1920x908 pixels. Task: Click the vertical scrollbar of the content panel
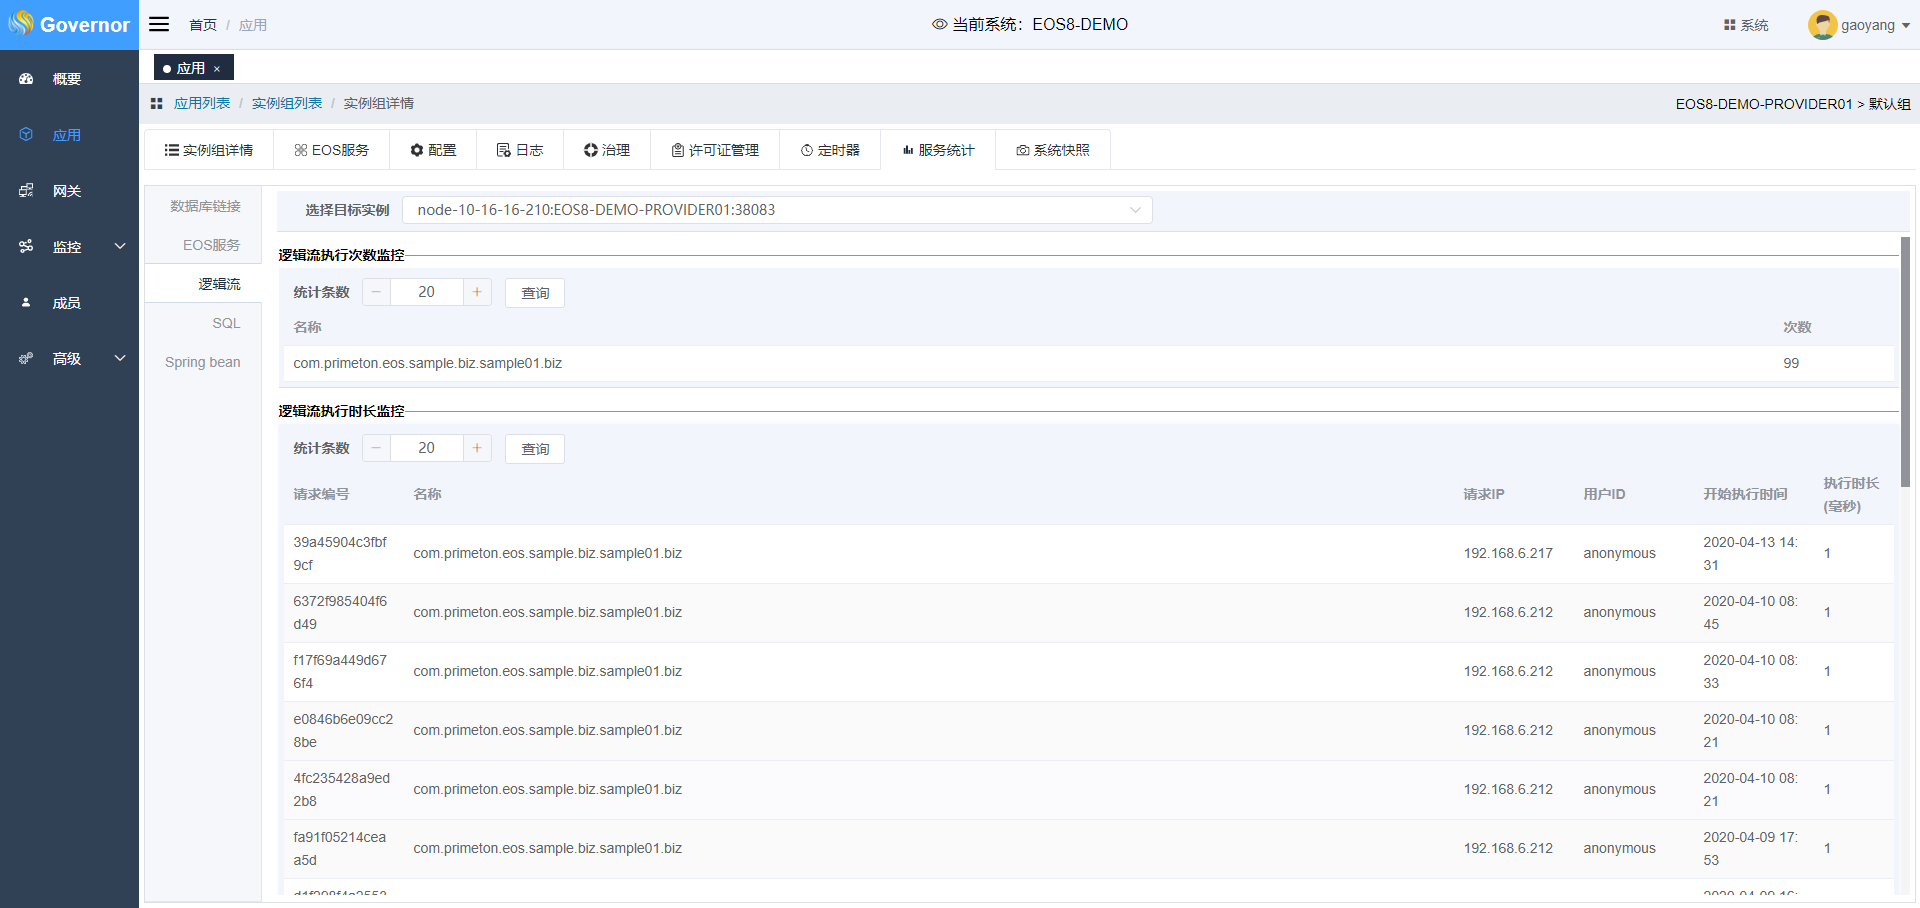1905,362
